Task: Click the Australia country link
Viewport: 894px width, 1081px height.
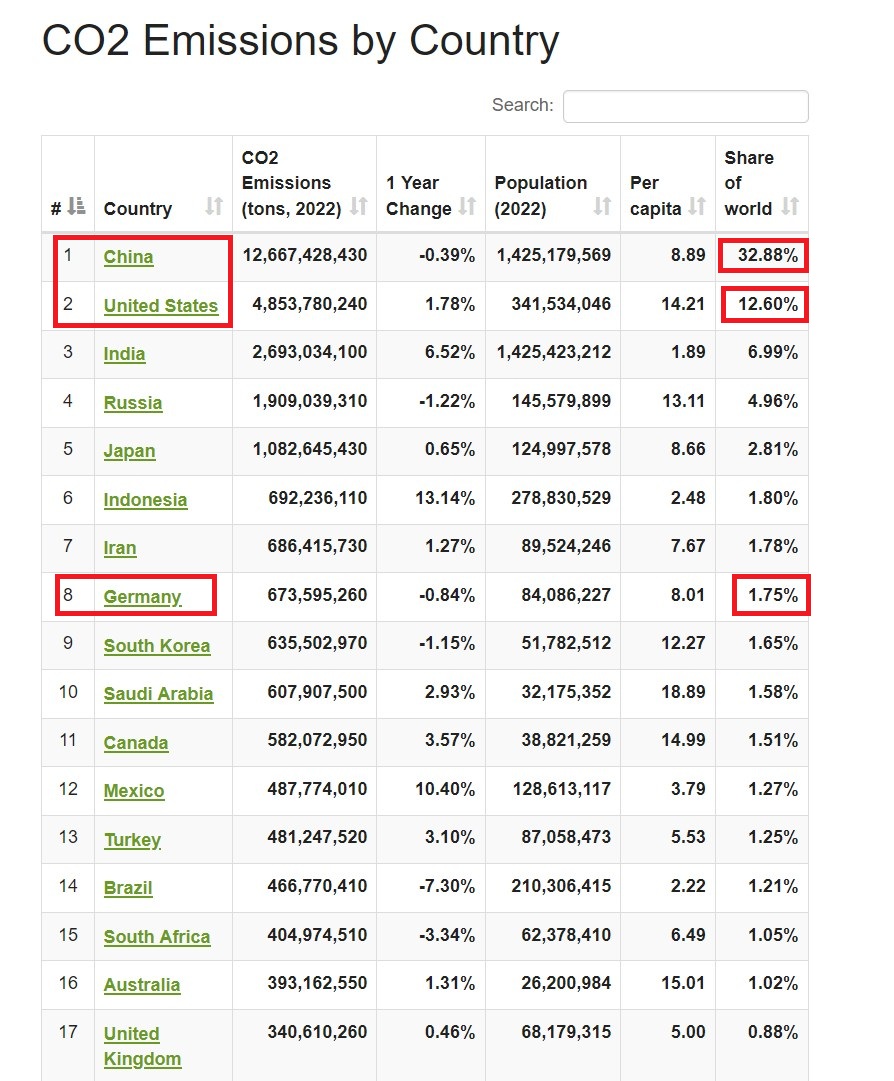Action: click(142, 985)
